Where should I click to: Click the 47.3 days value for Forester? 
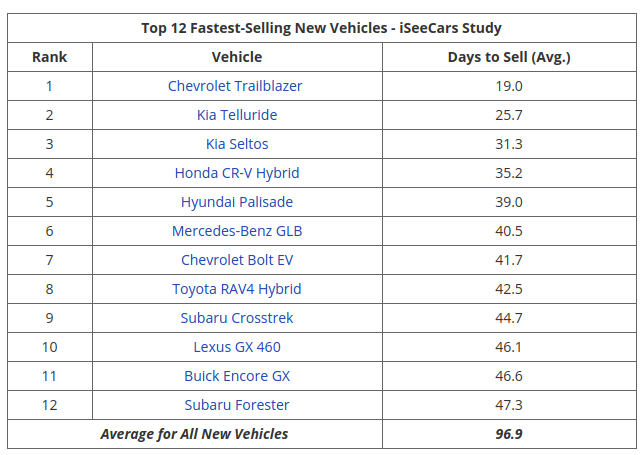click(509, 405)
